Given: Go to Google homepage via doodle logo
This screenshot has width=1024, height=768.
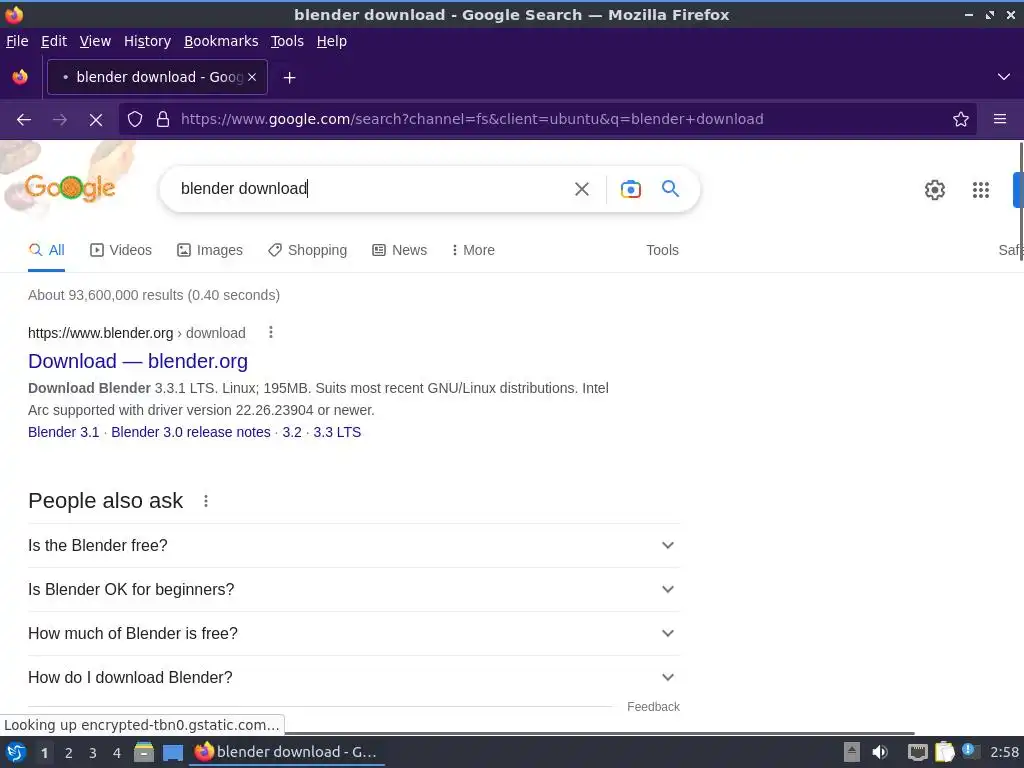Looking at the screenshot, I should [x=70, y=188].
